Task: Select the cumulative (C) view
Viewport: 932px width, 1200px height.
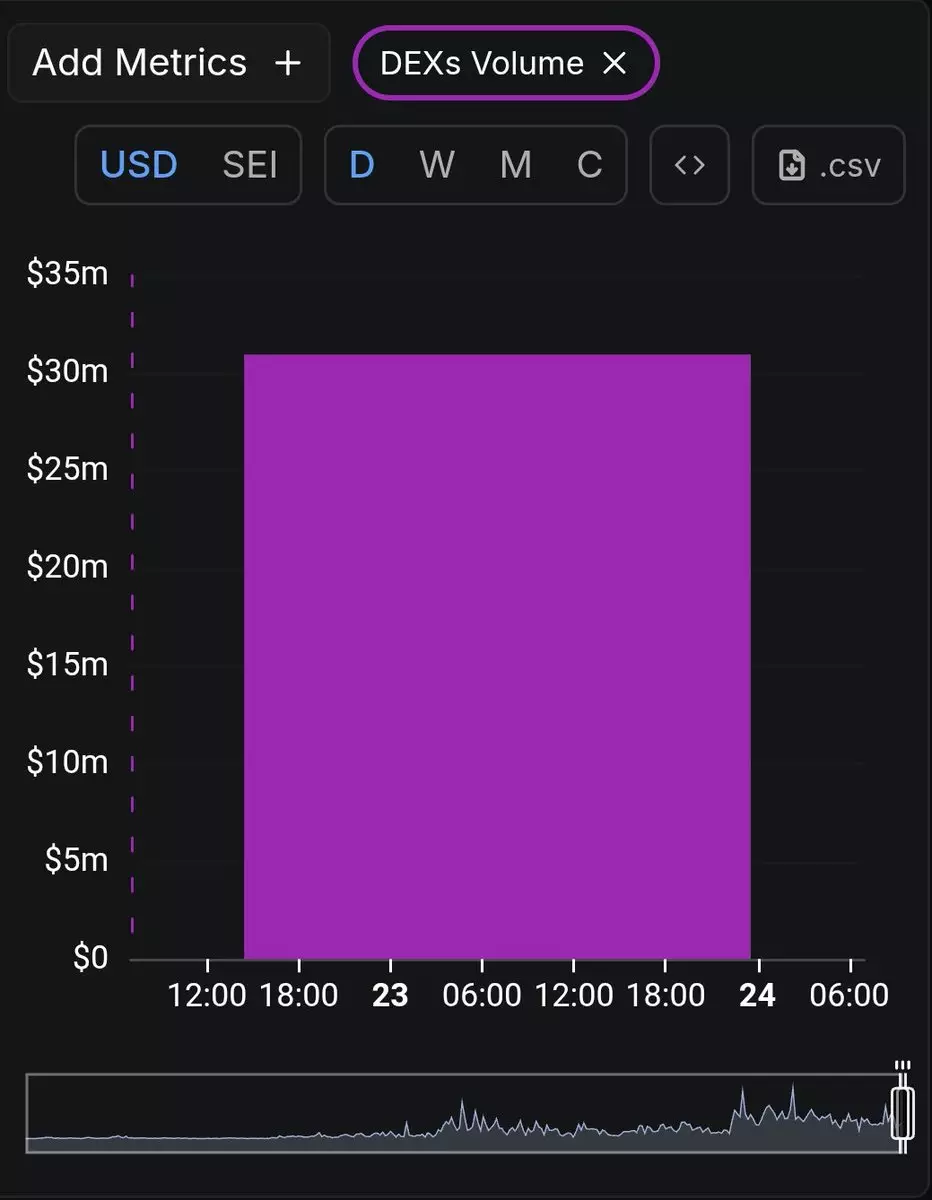Action: [x=590, y=165]
